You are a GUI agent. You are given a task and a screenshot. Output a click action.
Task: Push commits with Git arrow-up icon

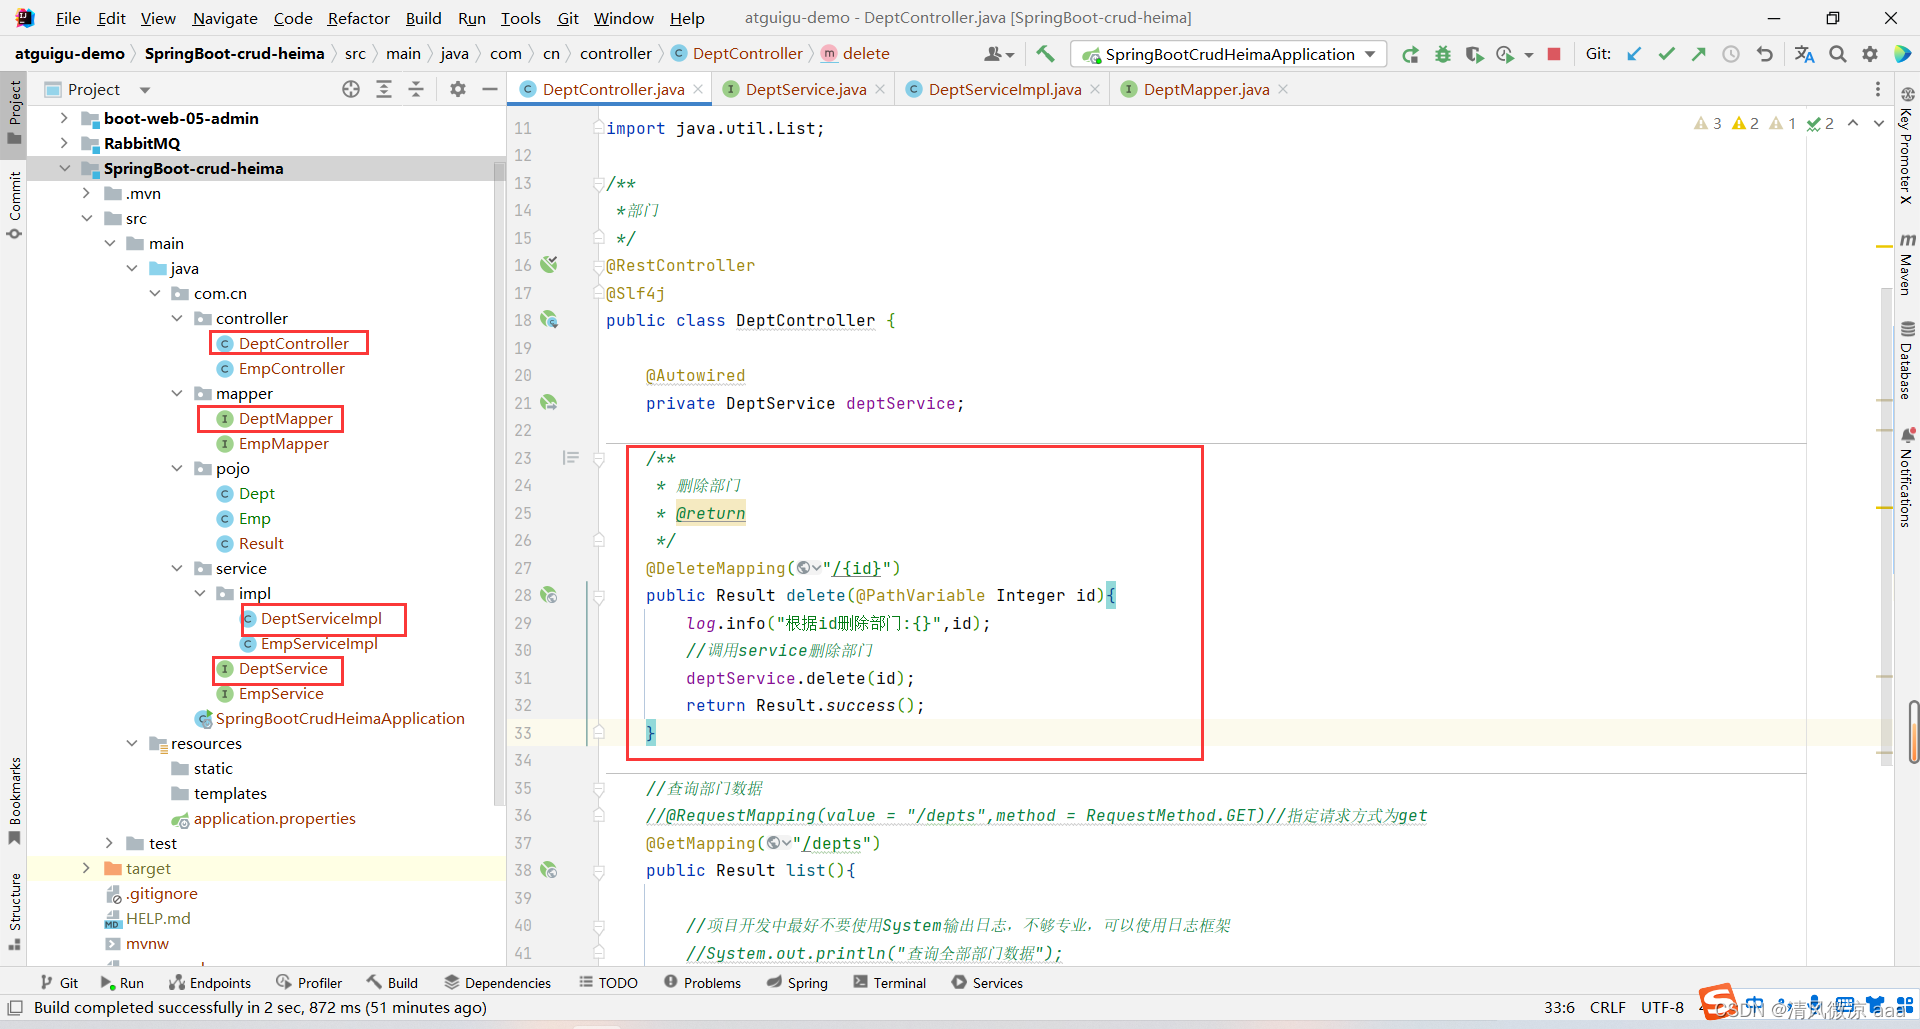click(x=1698, y=54)
